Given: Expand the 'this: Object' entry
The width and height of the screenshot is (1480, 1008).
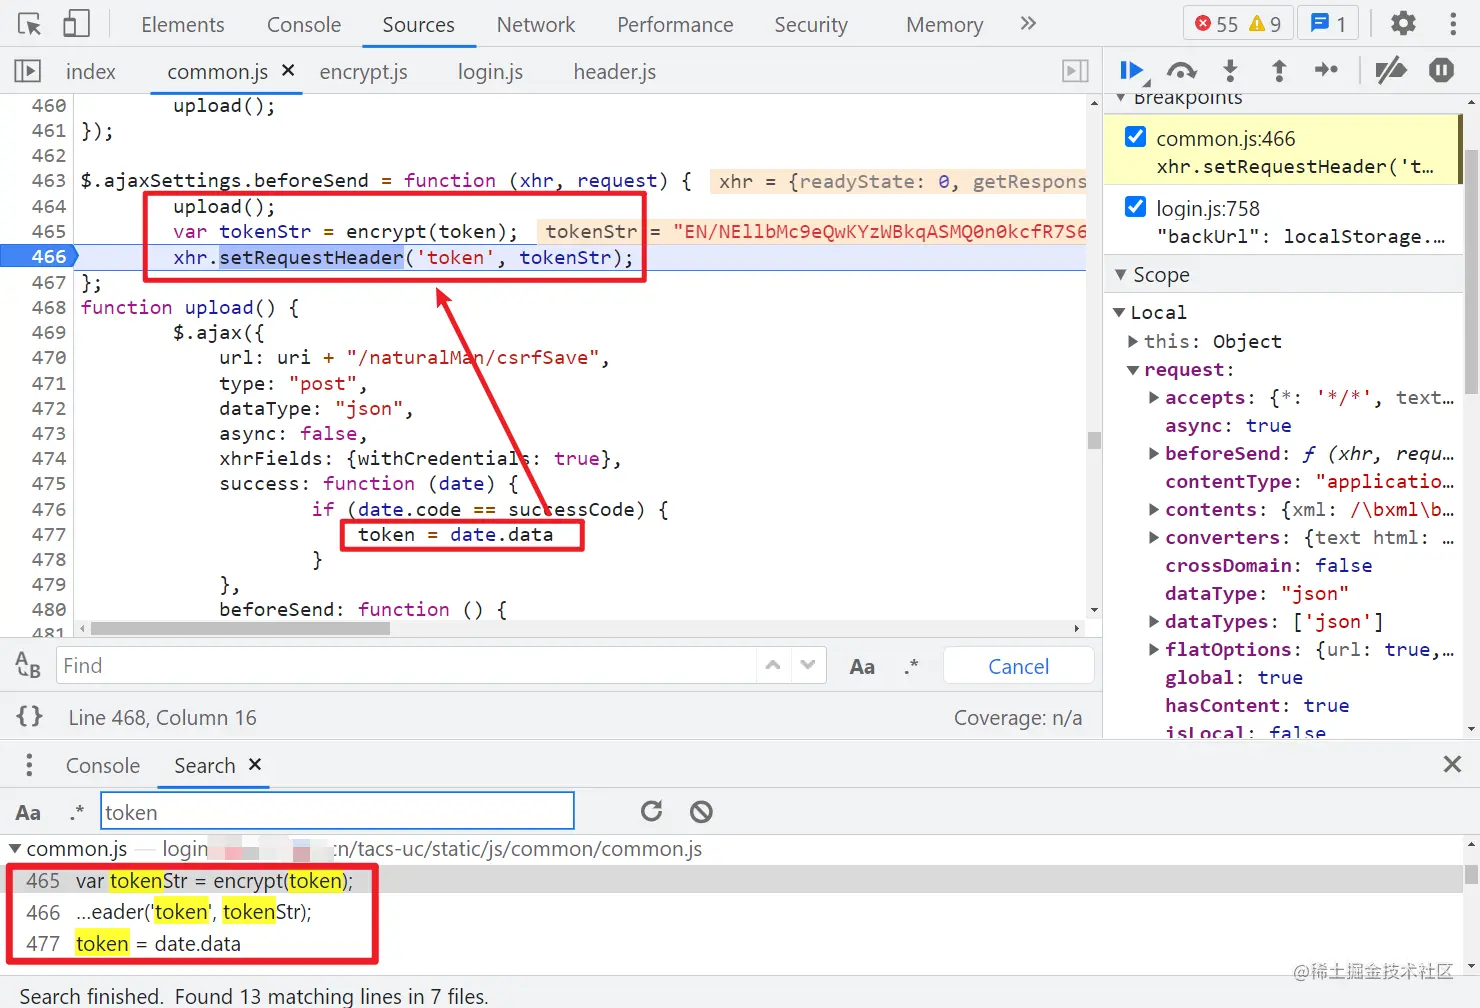Looking at the screenshot, I should click(1133, 341).
